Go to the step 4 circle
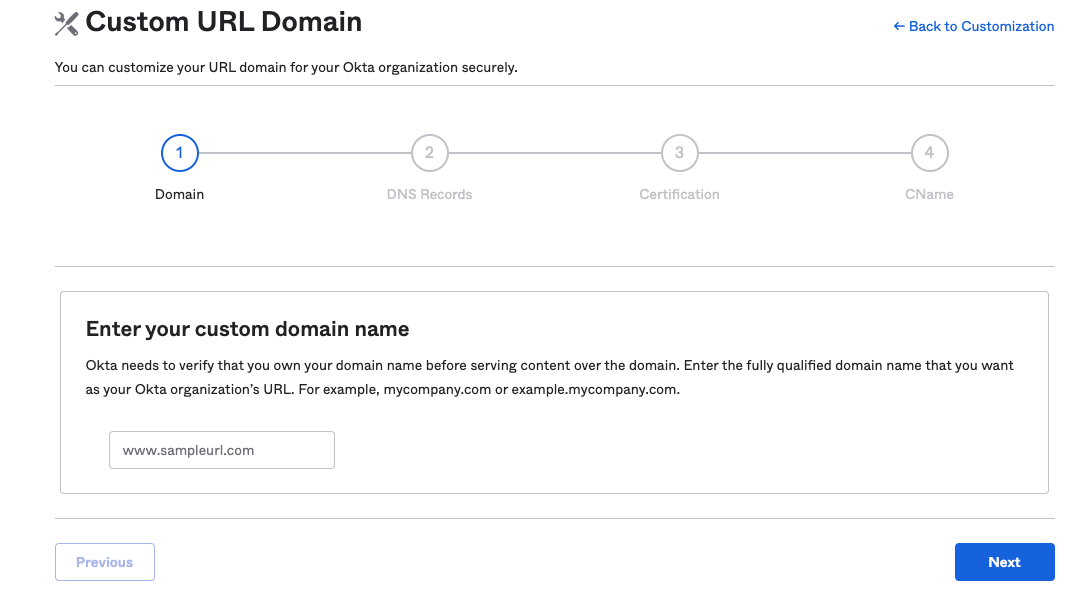1088x616 pixels. (x=929, y=153)
